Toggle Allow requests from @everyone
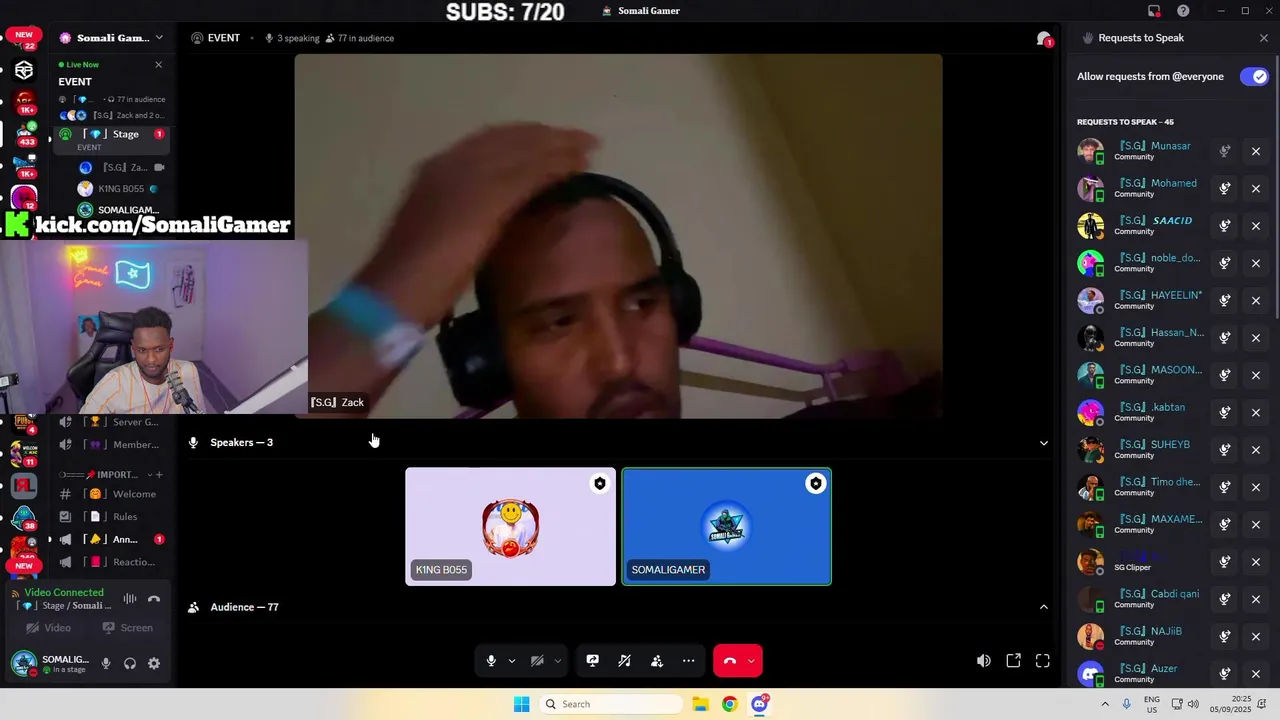The height and width of the screenshot is (720, 1280). 1254,77
